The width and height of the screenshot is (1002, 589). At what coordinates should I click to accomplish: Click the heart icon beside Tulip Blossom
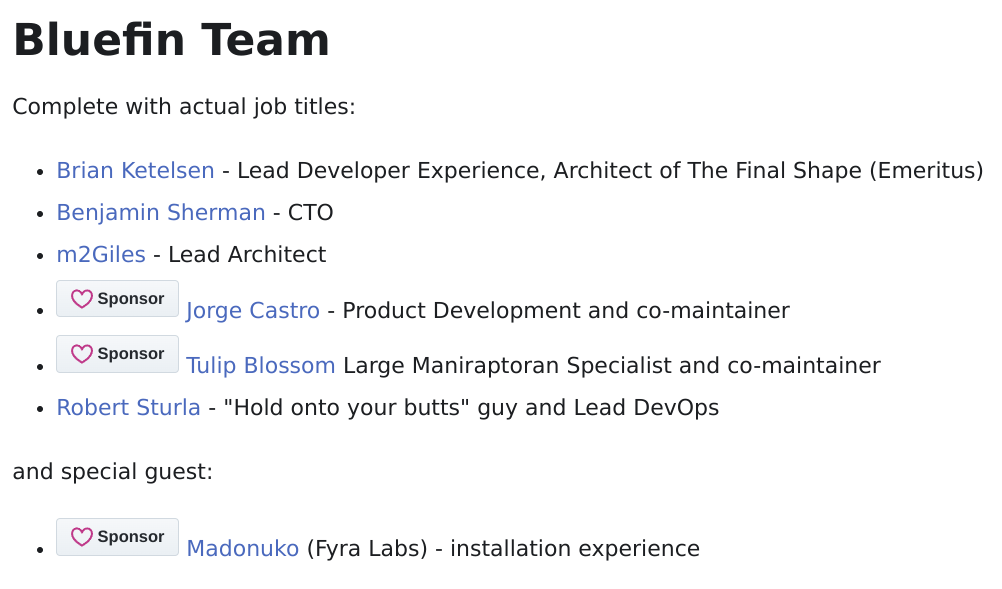[82, 354]
